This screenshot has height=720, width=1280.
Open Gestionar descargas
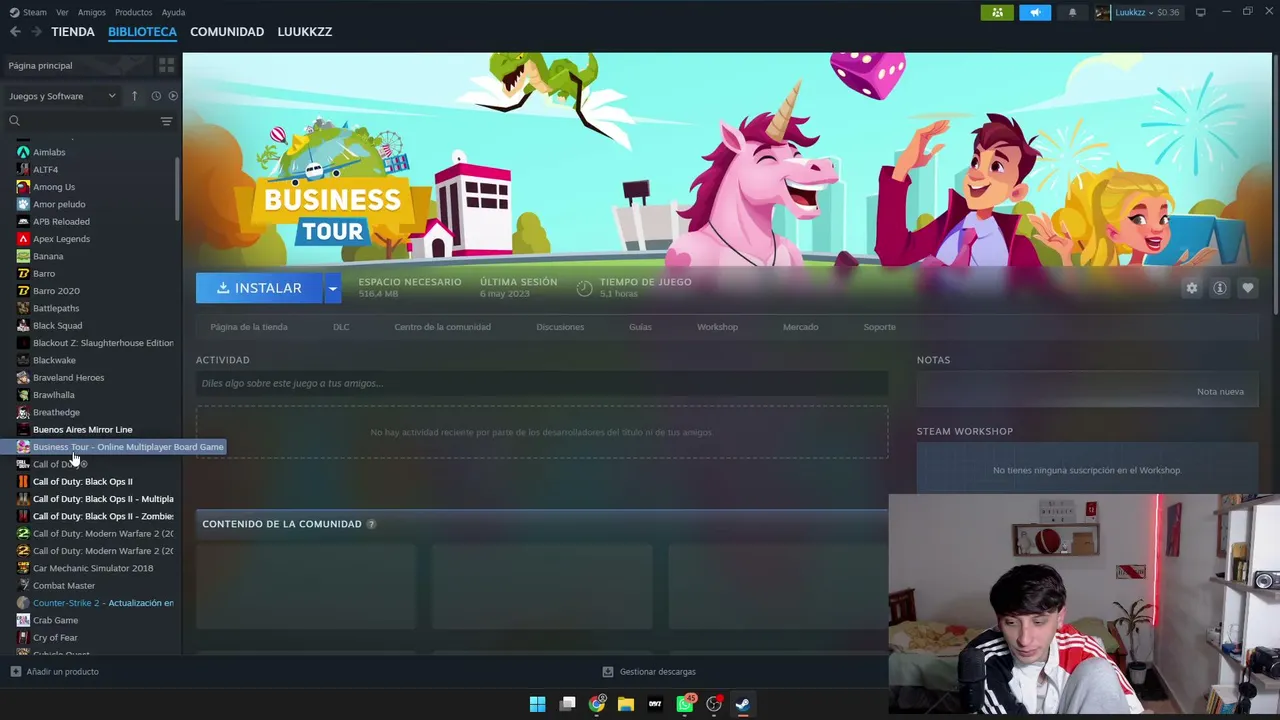coord(649,672)
